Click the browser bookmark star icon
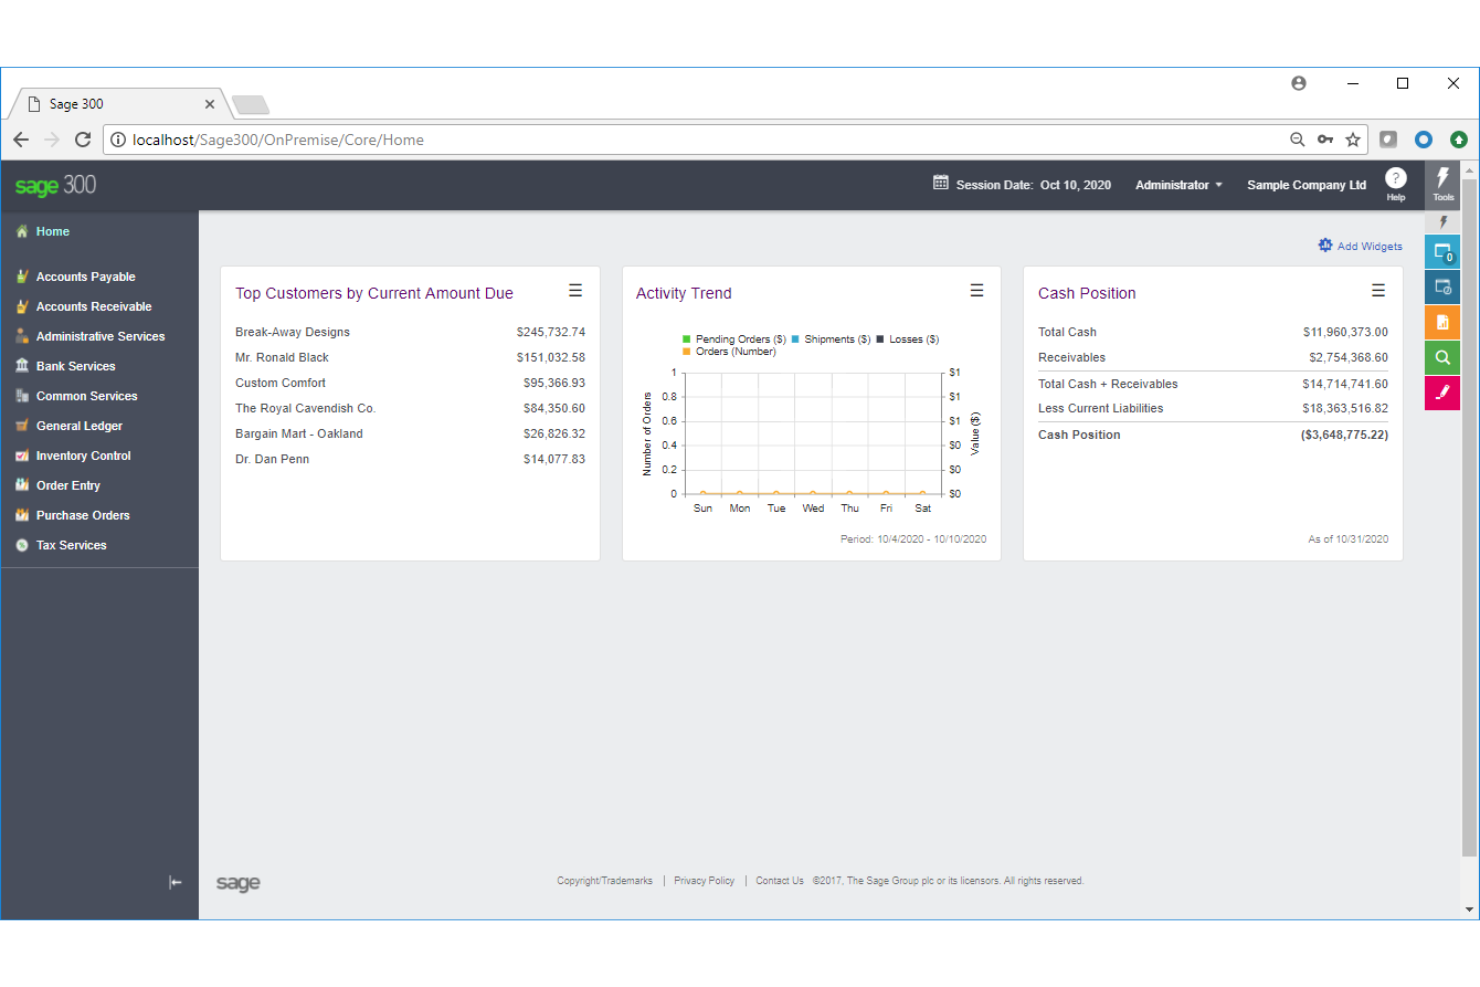 click(x=1351, y=140)
